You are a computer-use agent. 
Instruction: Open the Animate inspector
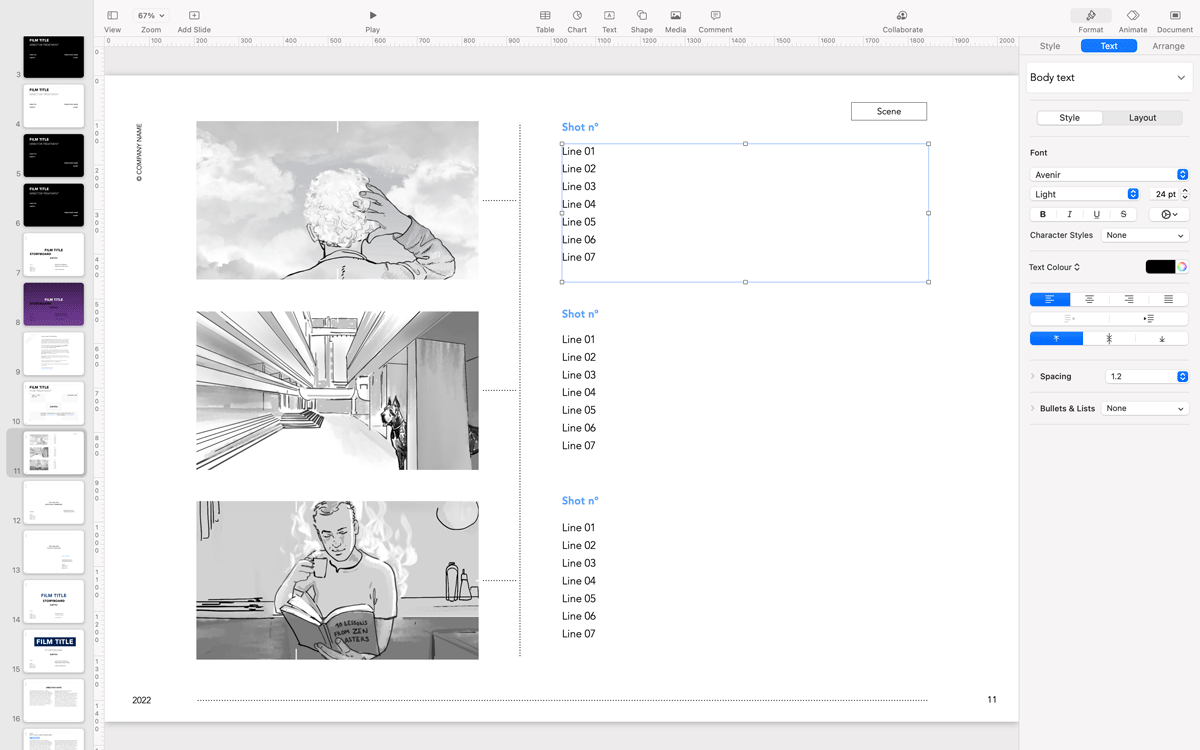pos(1133,16)
